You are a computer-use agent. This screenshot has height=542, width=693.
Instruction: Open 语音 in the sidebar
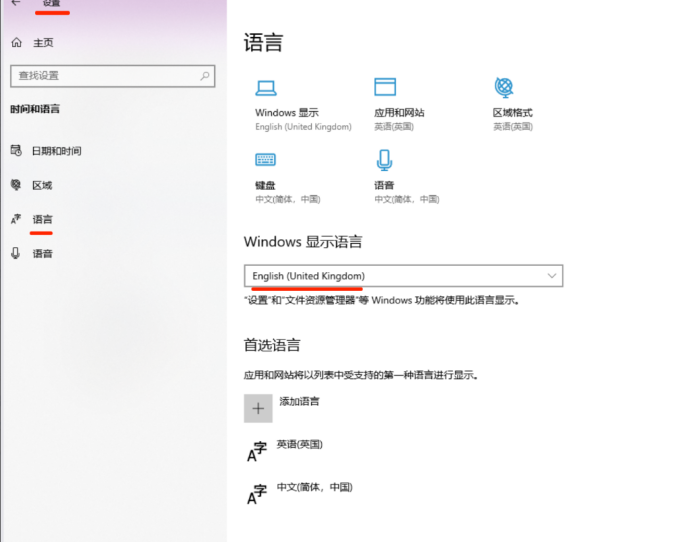[x=42, y=254]
